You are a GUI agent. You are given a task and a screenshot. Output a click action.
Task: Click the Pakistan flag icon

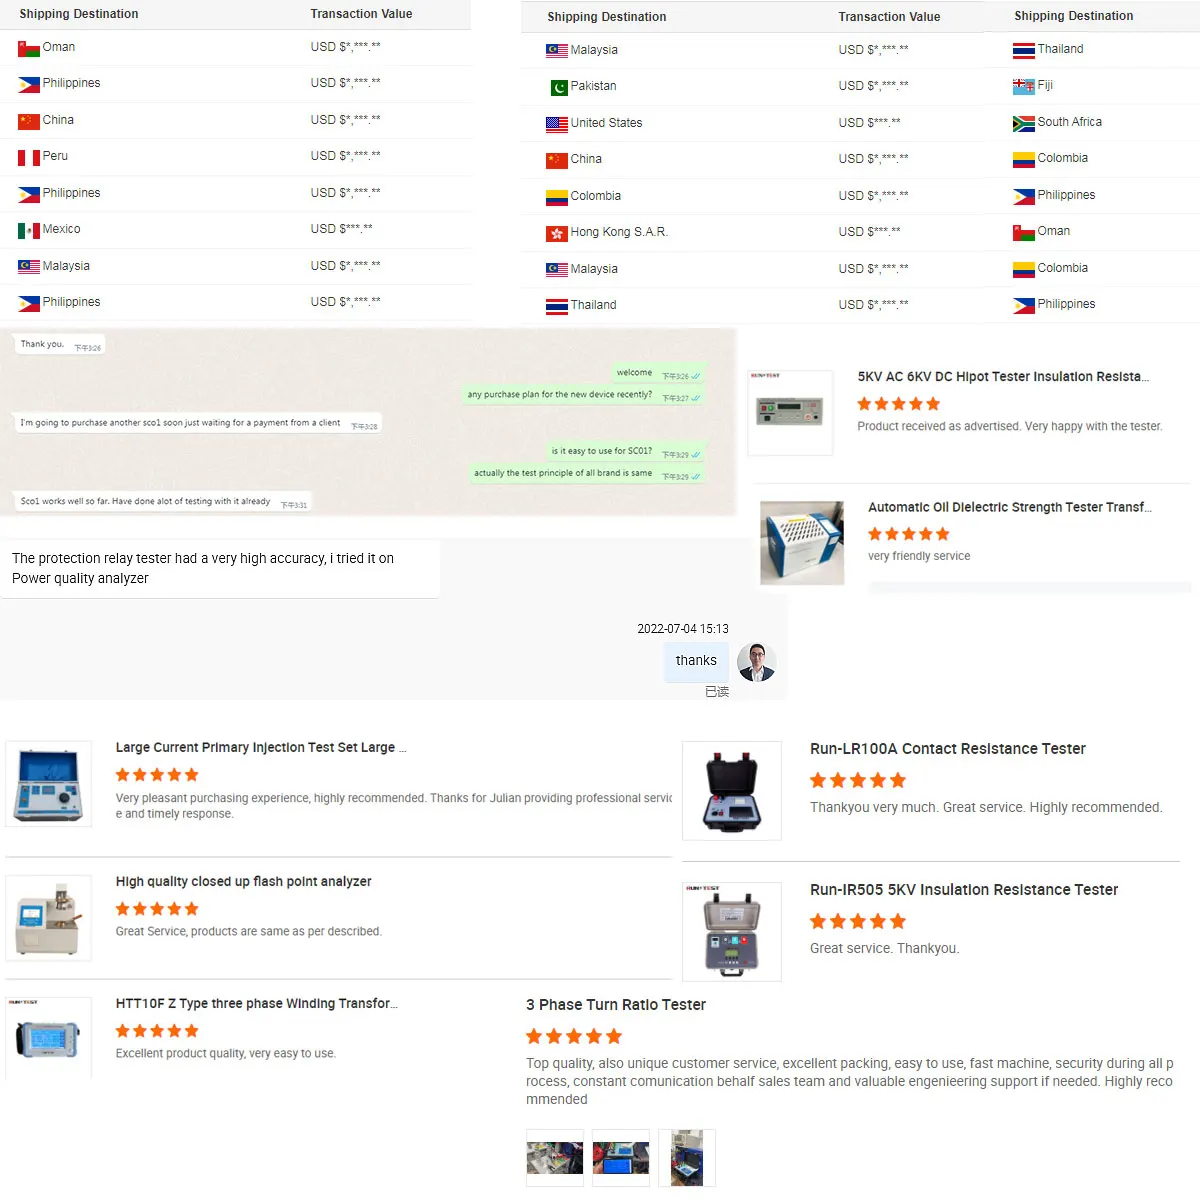point(559,87)
